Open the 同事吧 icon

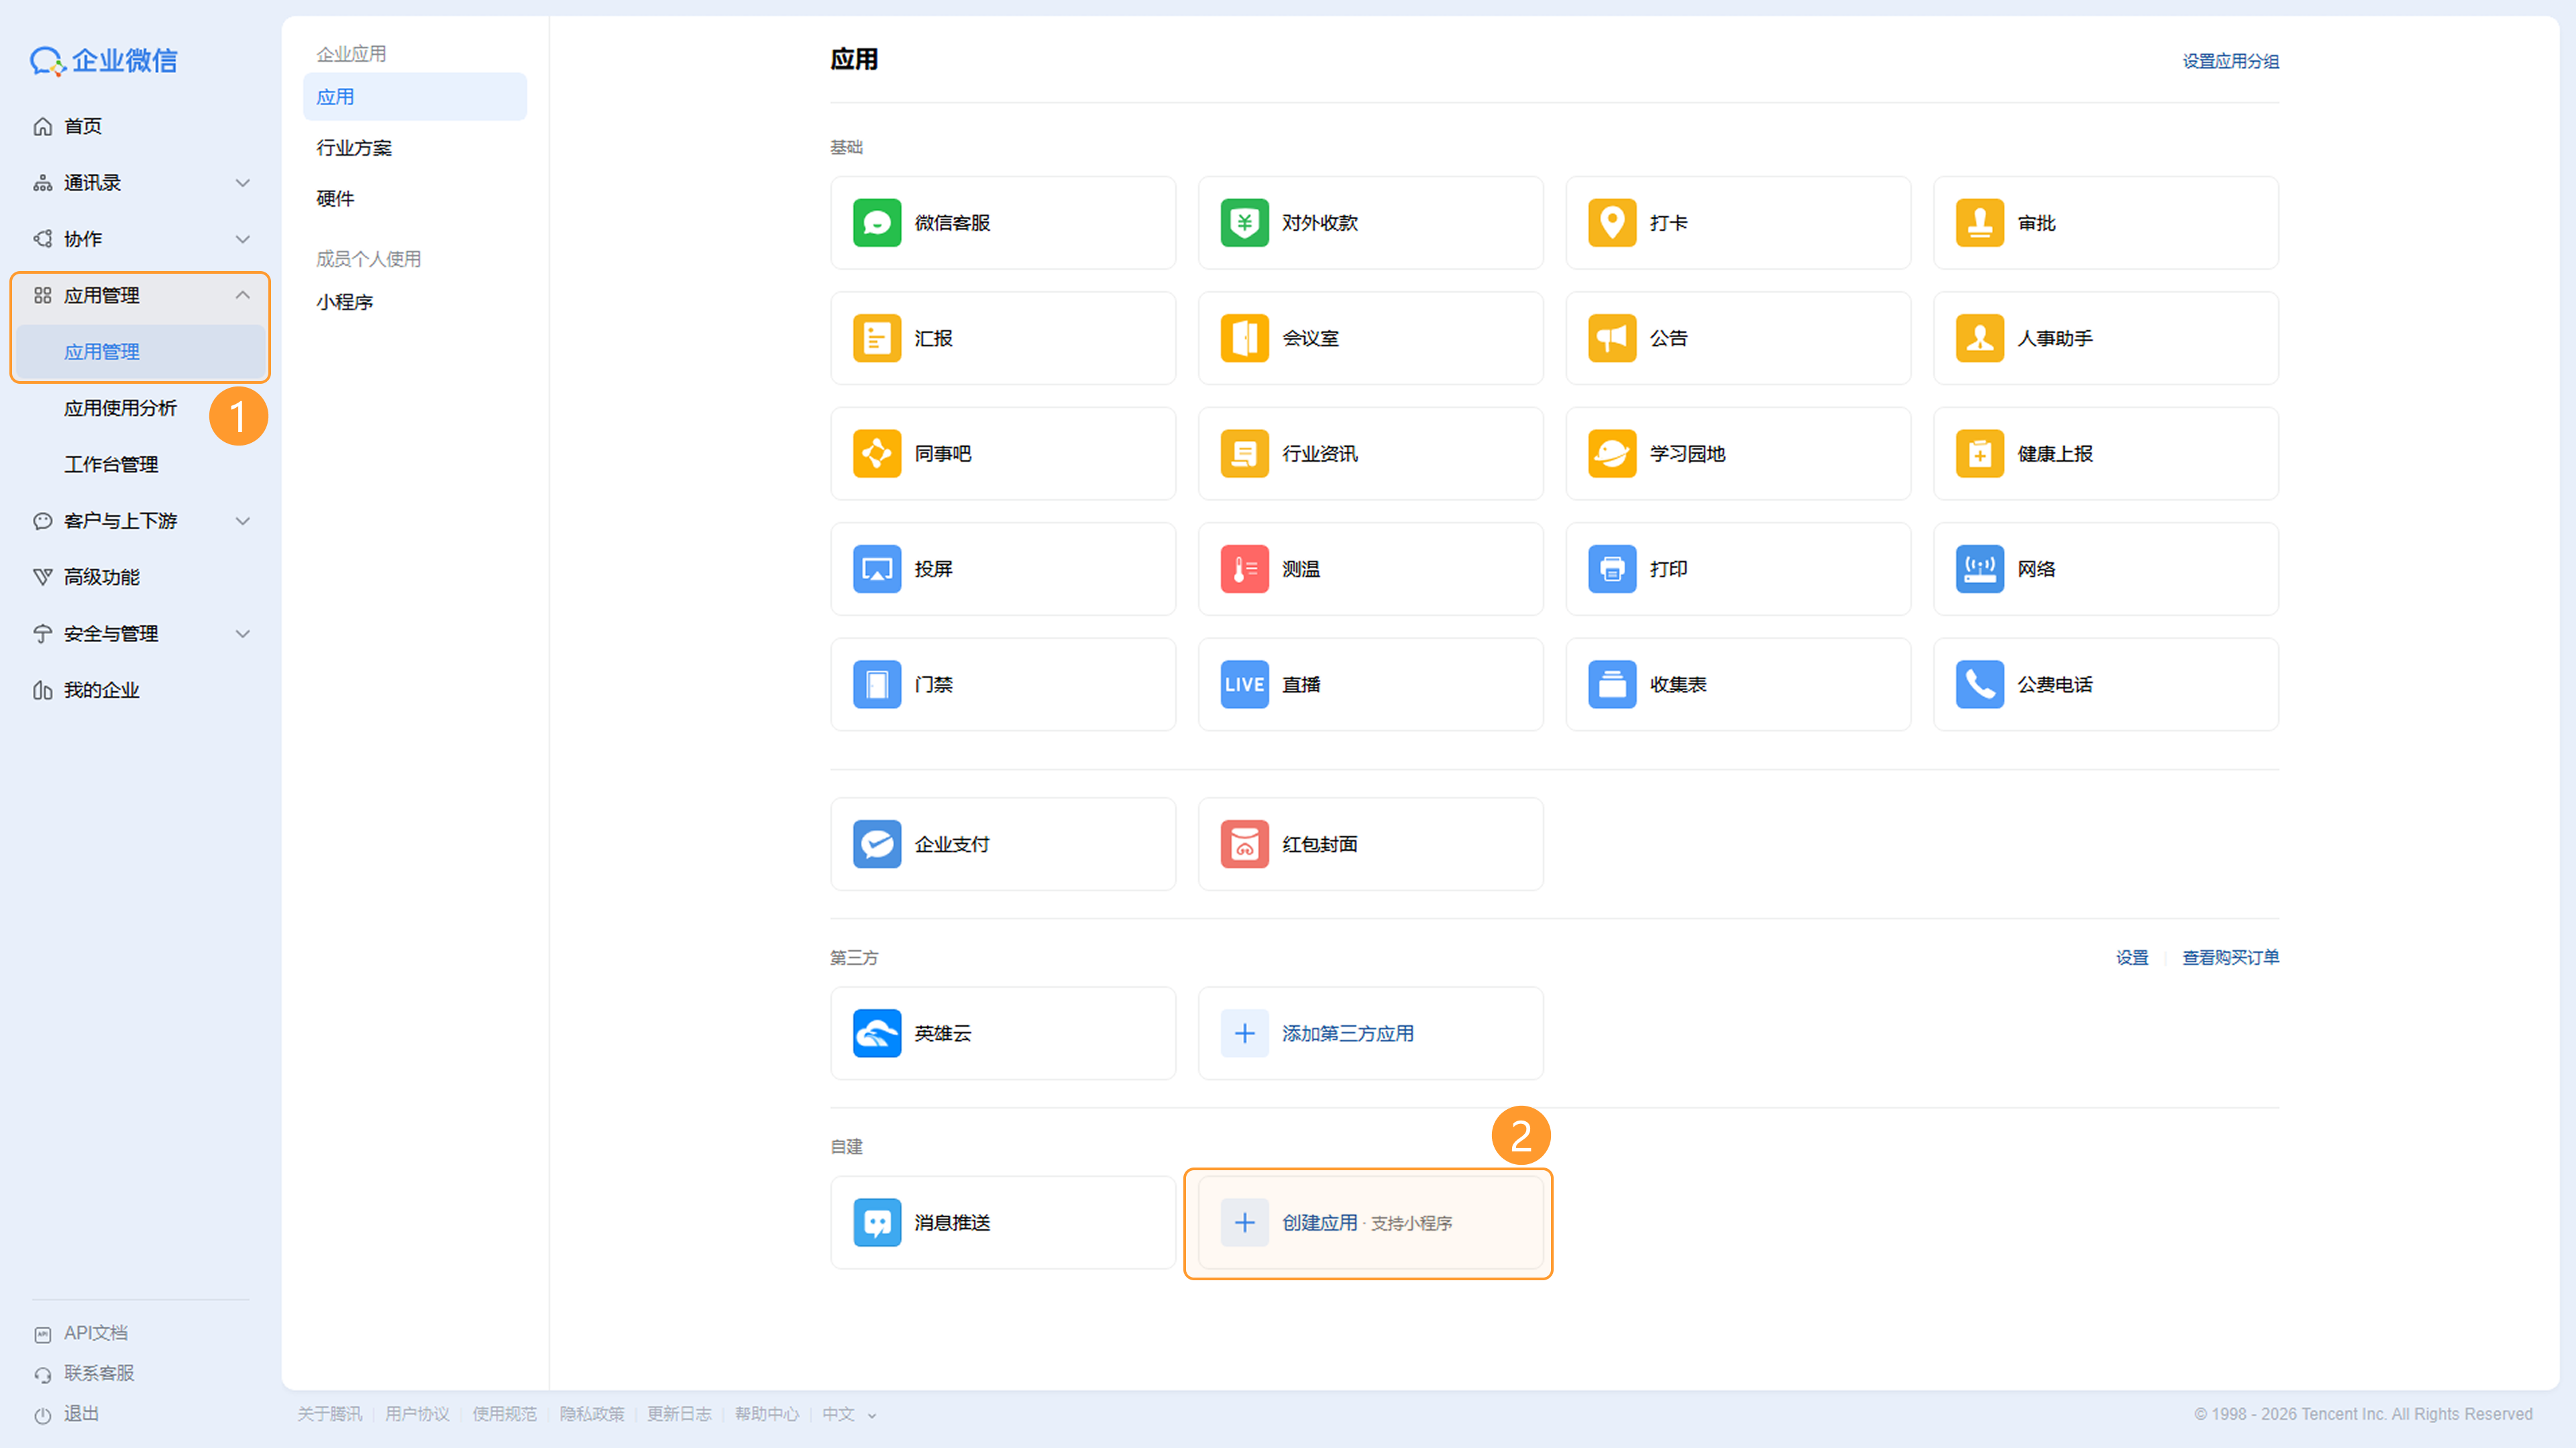coord(876,454)
